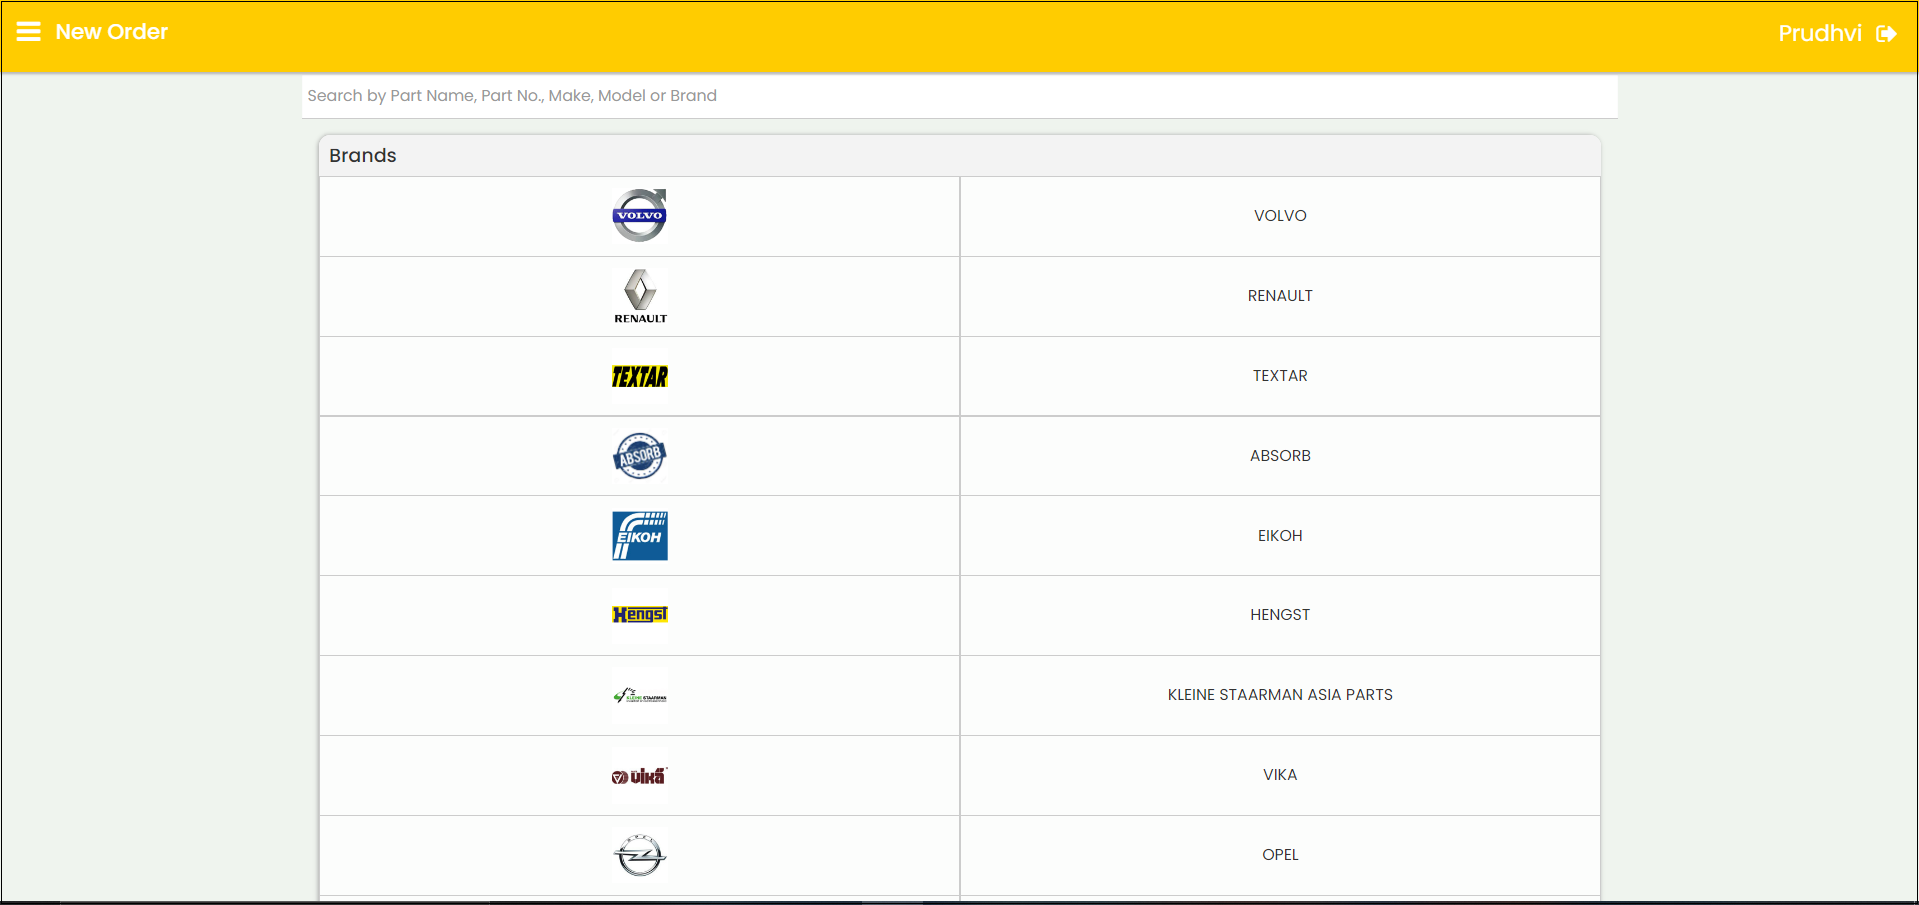Focus the part search input field

(960, 96)
